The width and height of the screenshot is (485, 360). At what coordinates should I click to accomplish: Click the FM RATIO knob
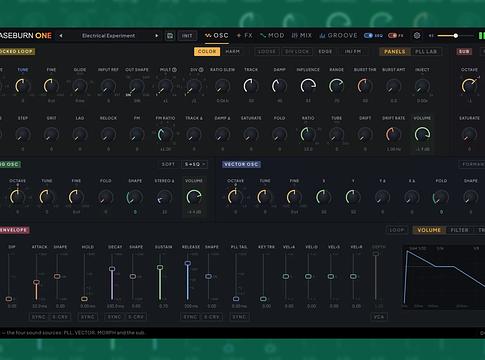point(165,134)
